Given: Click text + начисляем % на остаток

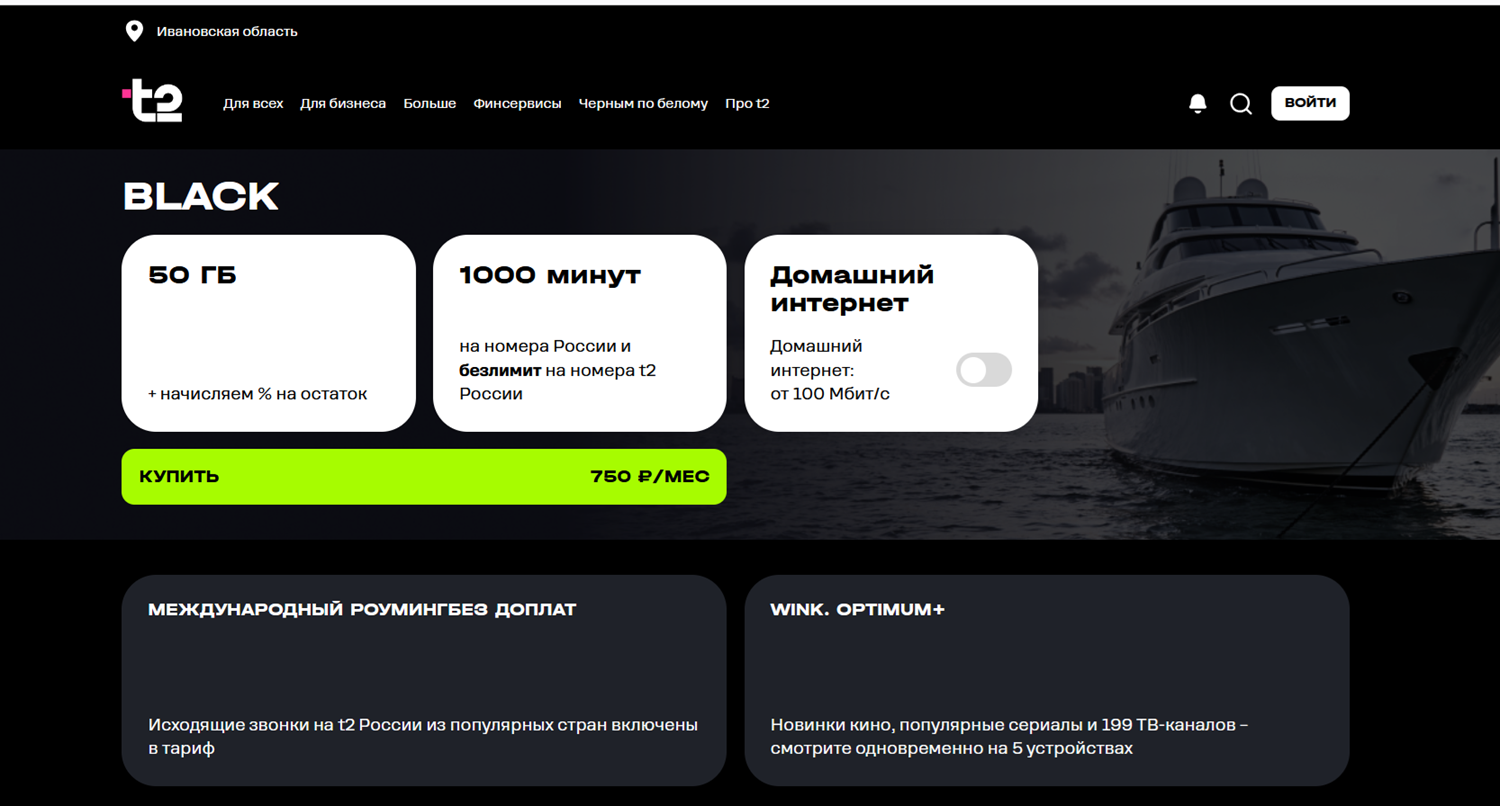Looking at the screenshot, I should tap(257, 394).
